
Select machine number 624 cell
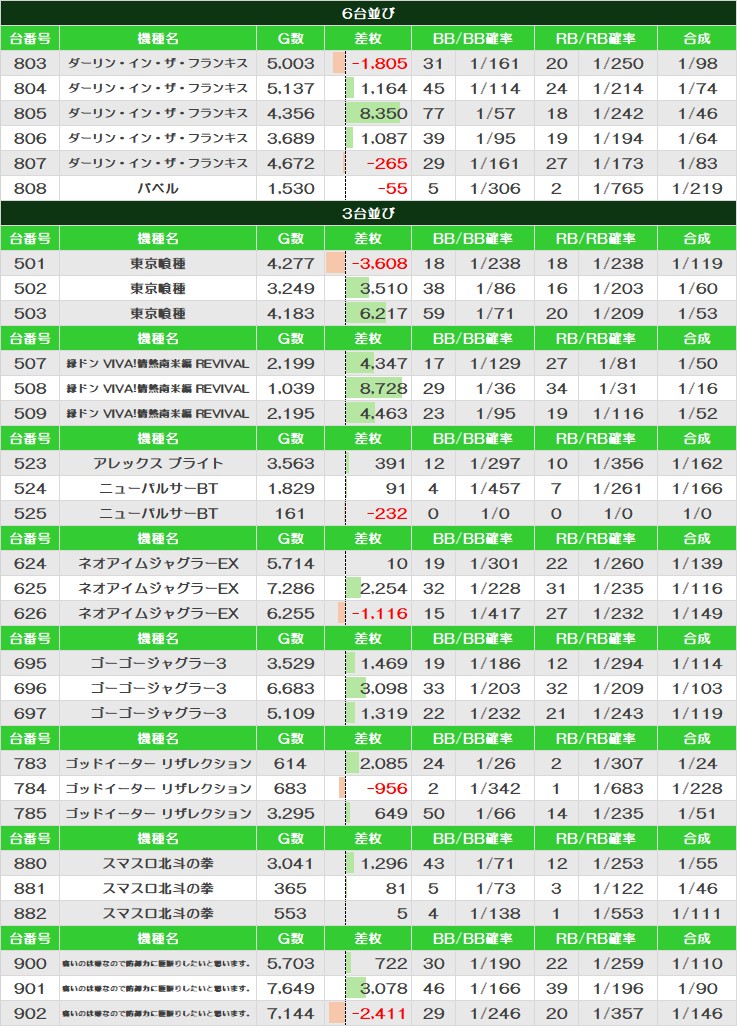(x=30, y=563)
